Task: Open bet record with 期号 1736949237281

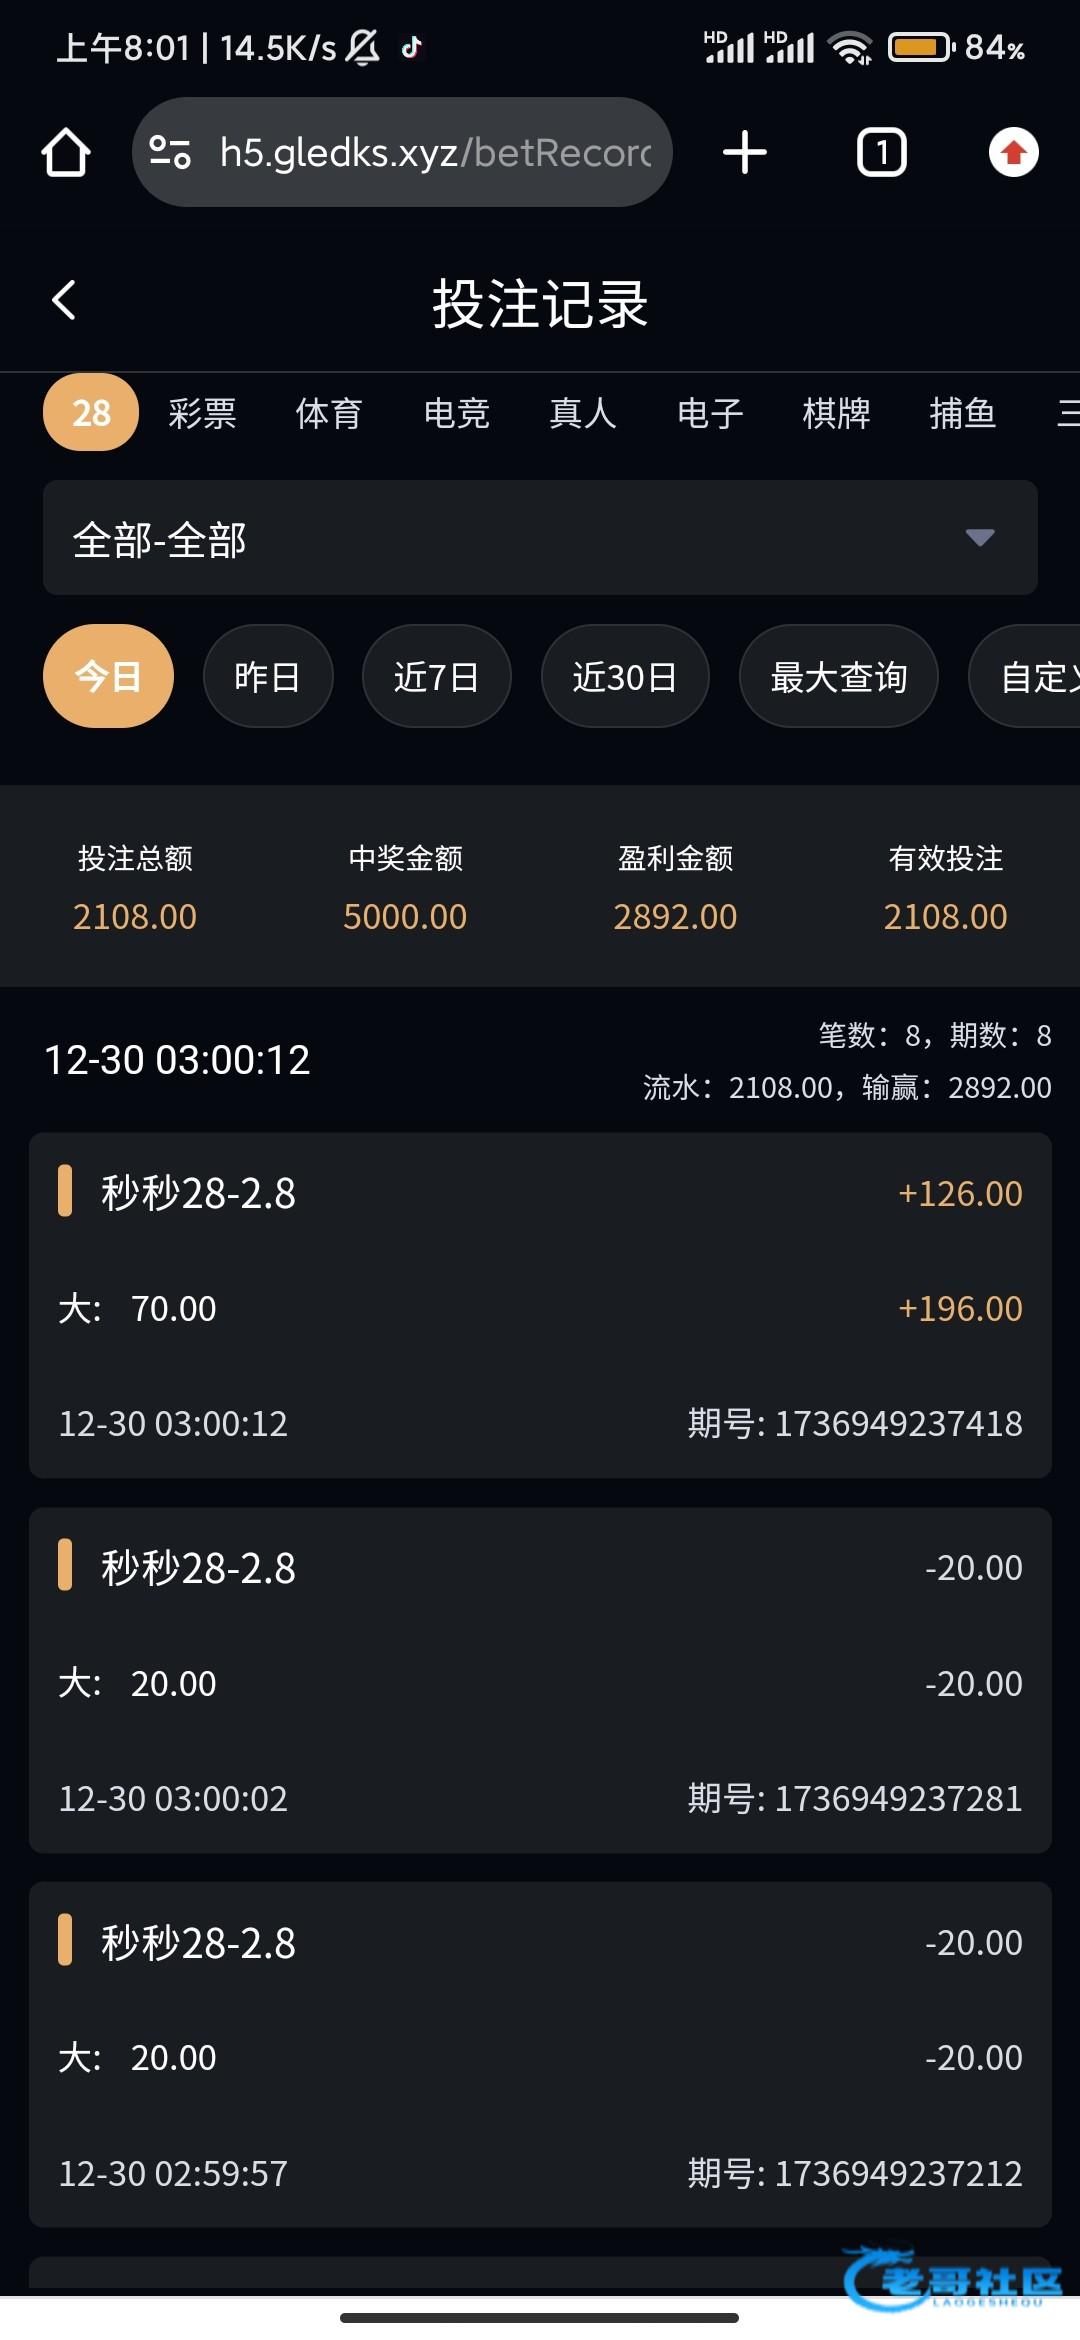Action: click(x=540, y=1680)
